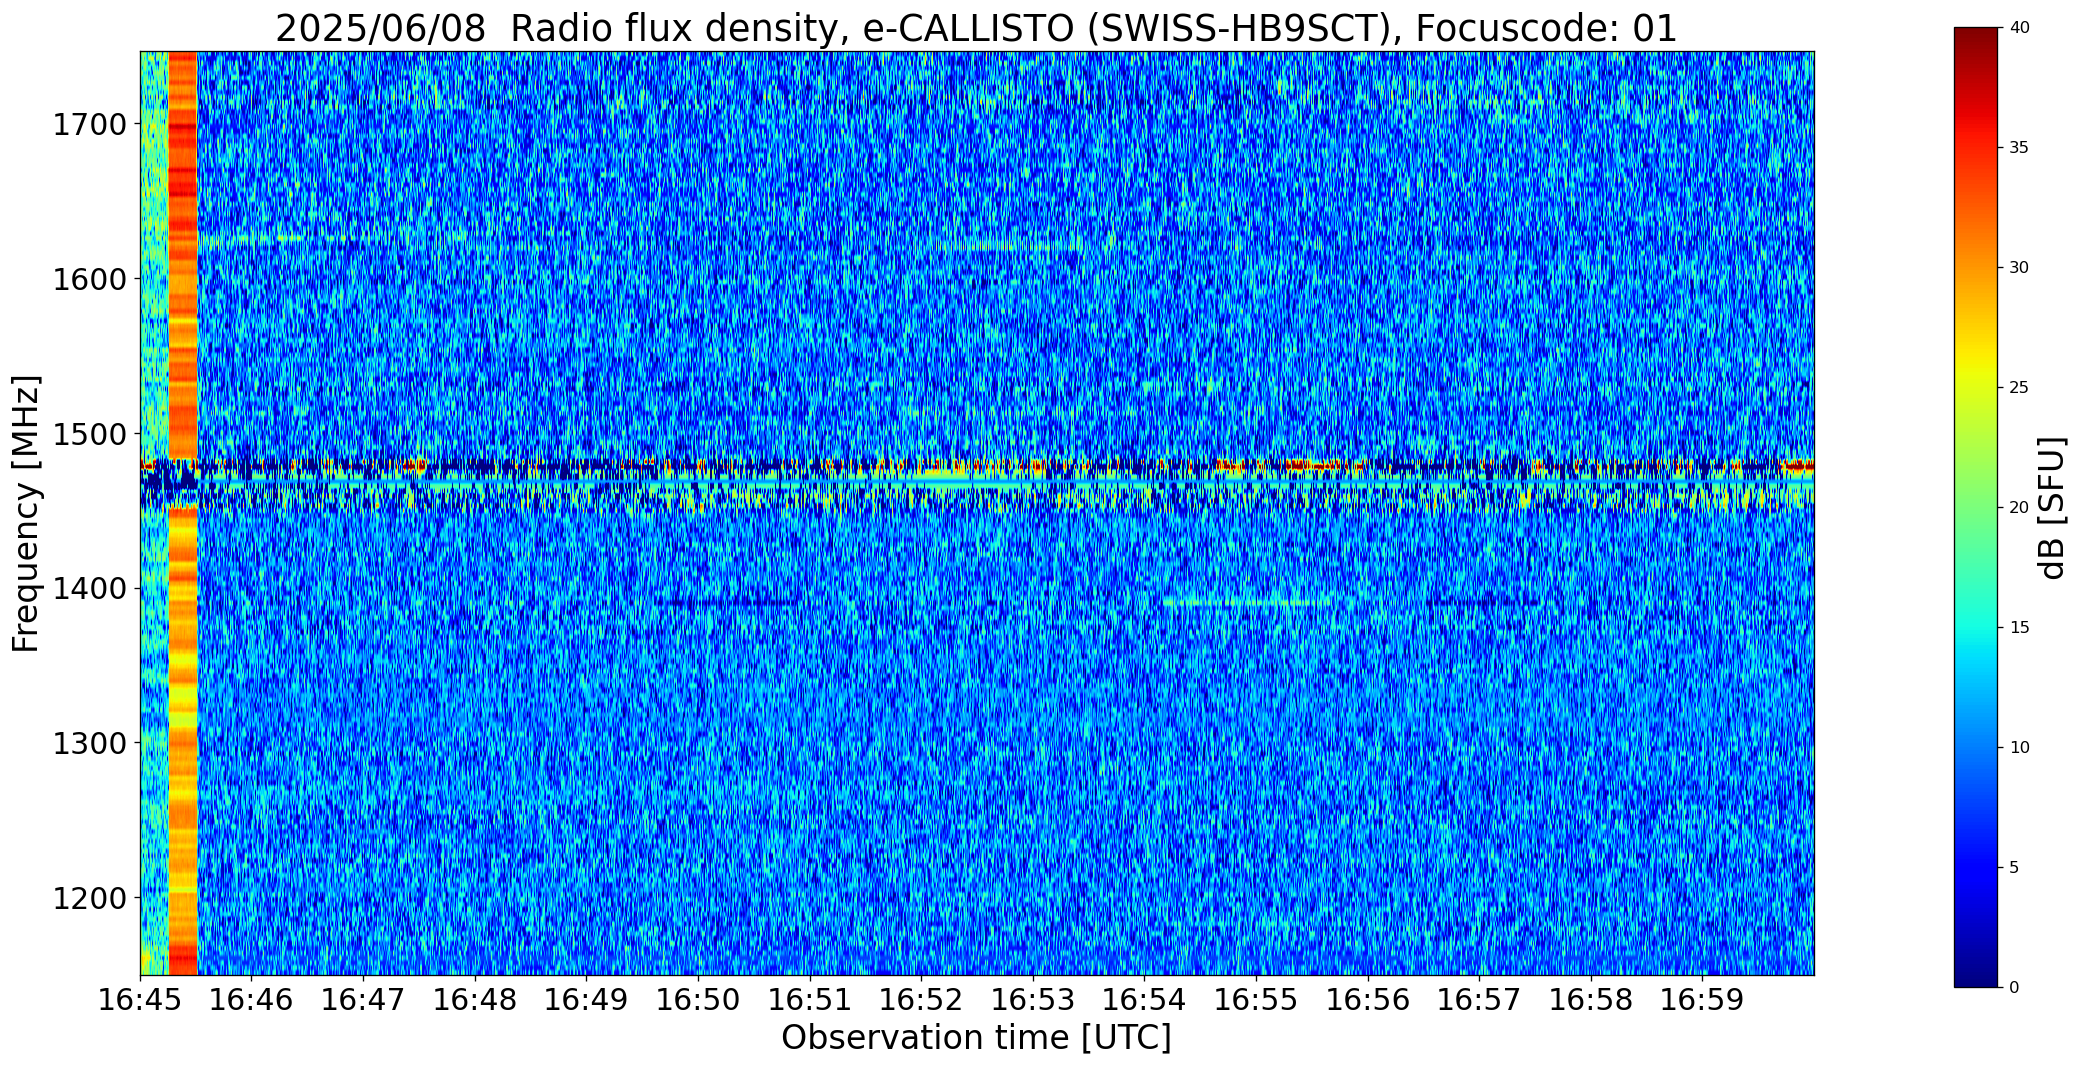Click the colorbar tick label 25

click(2019, 388)
